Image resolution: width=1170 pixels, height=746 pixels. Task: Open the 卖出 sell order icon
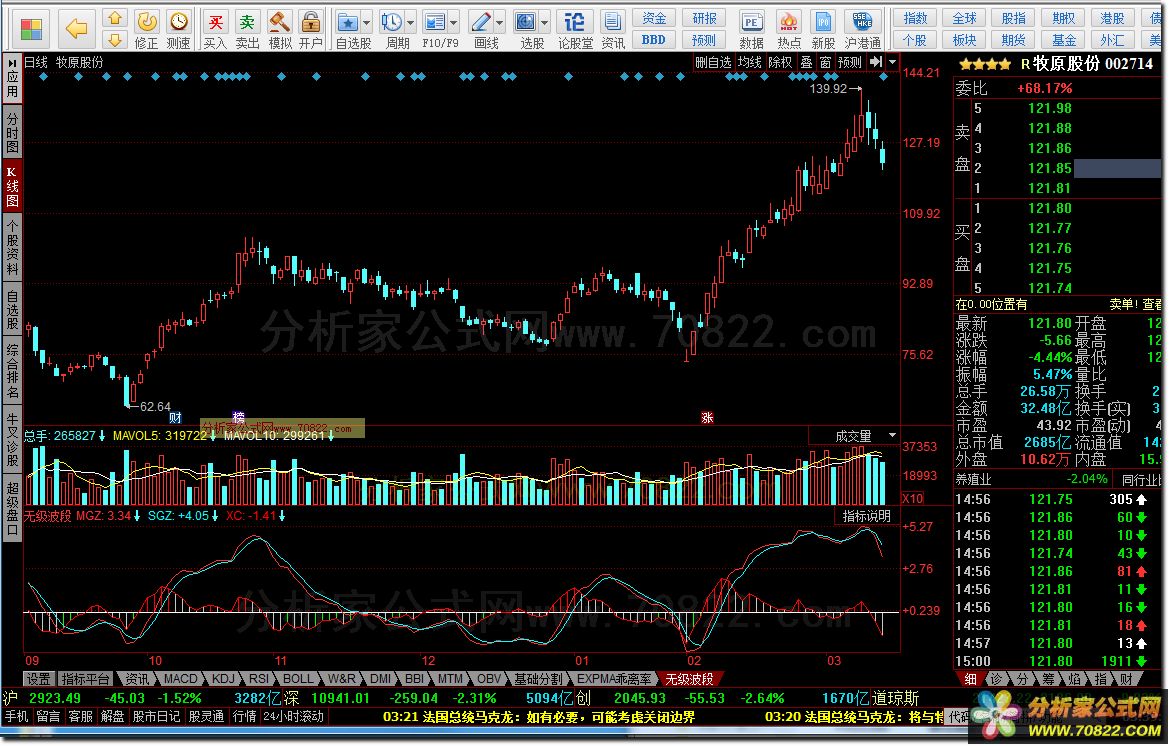coord(247,30)
